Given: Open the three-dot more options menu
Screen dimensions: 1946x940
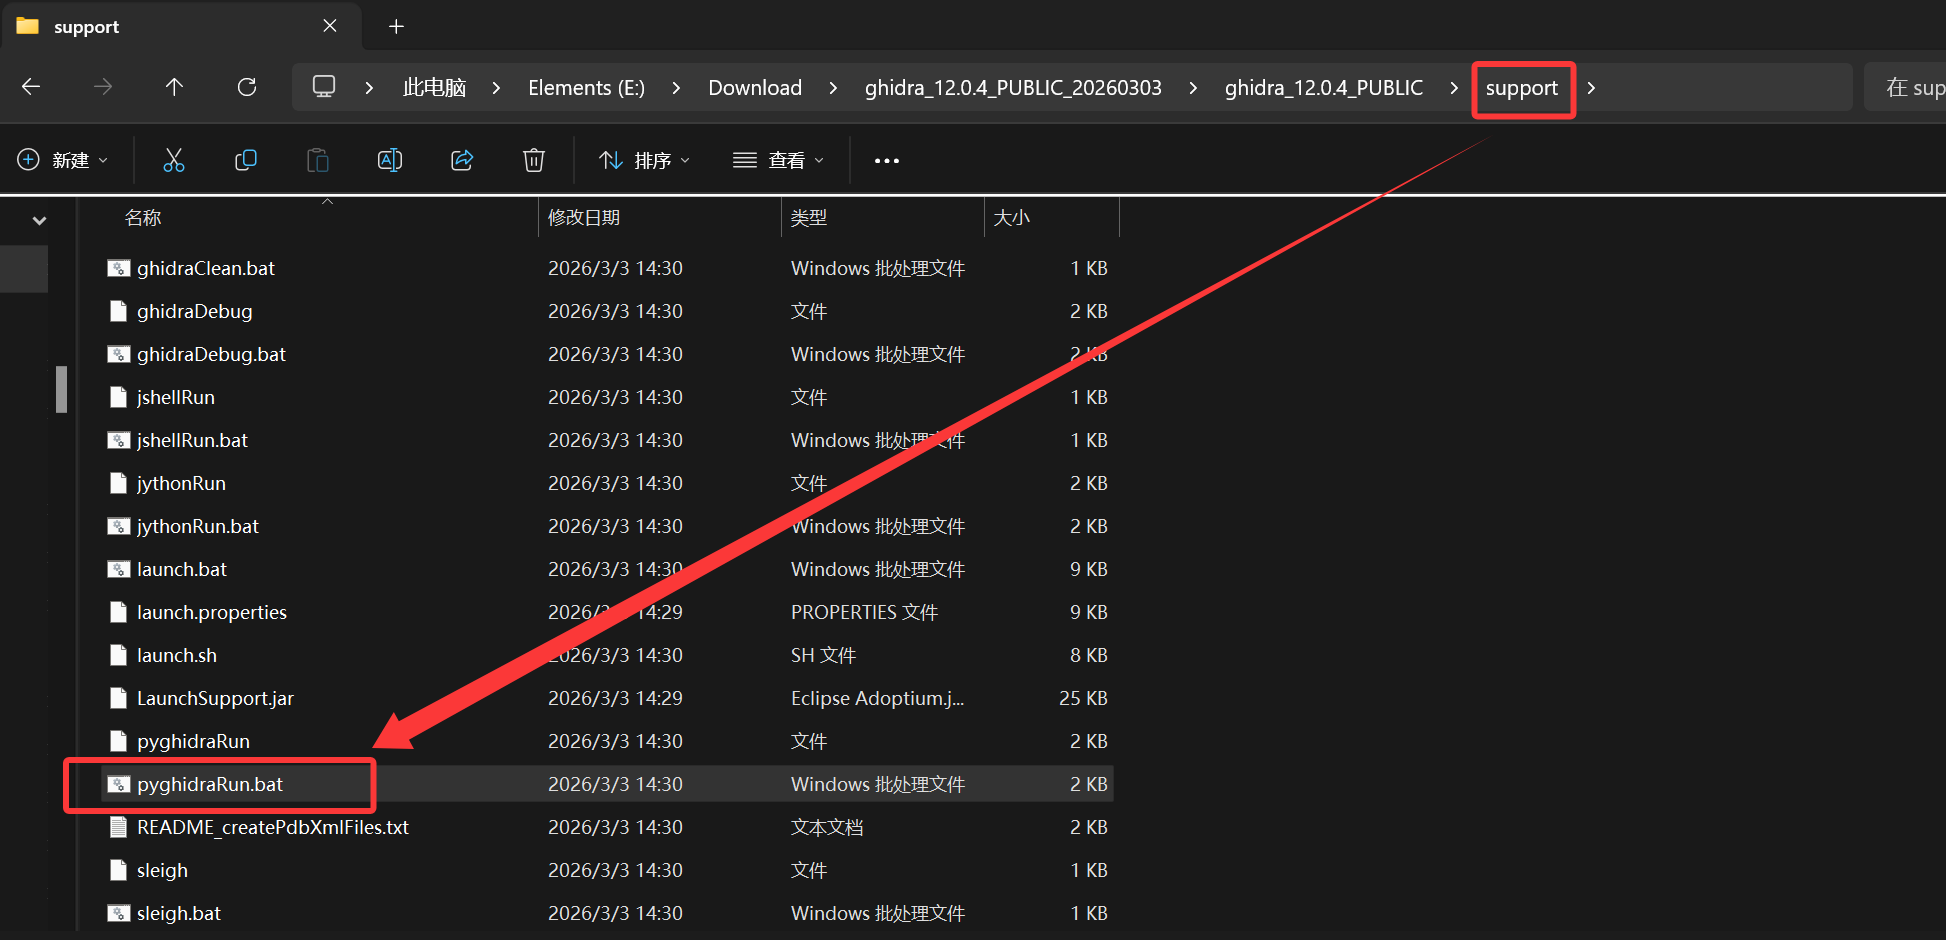Looking at the screenshot, I should point(886,160).
